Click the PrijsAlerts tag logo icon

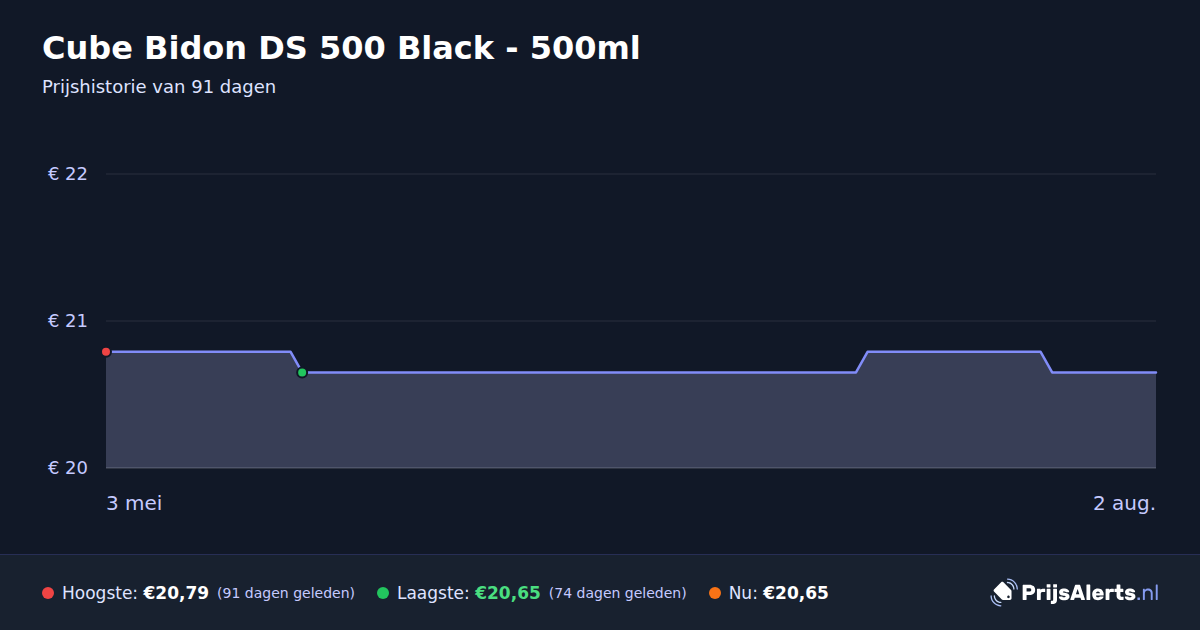point(1003,593)
